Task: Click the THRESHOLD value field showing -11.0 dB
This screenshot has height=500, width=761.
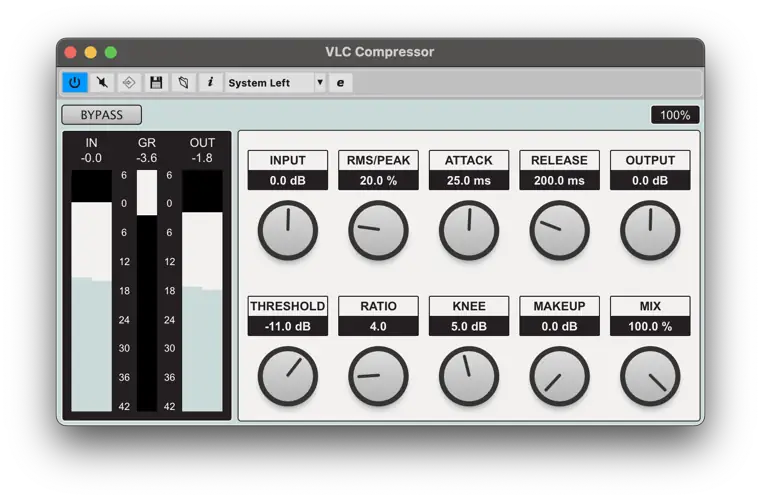Action: [x=288, y=326]
